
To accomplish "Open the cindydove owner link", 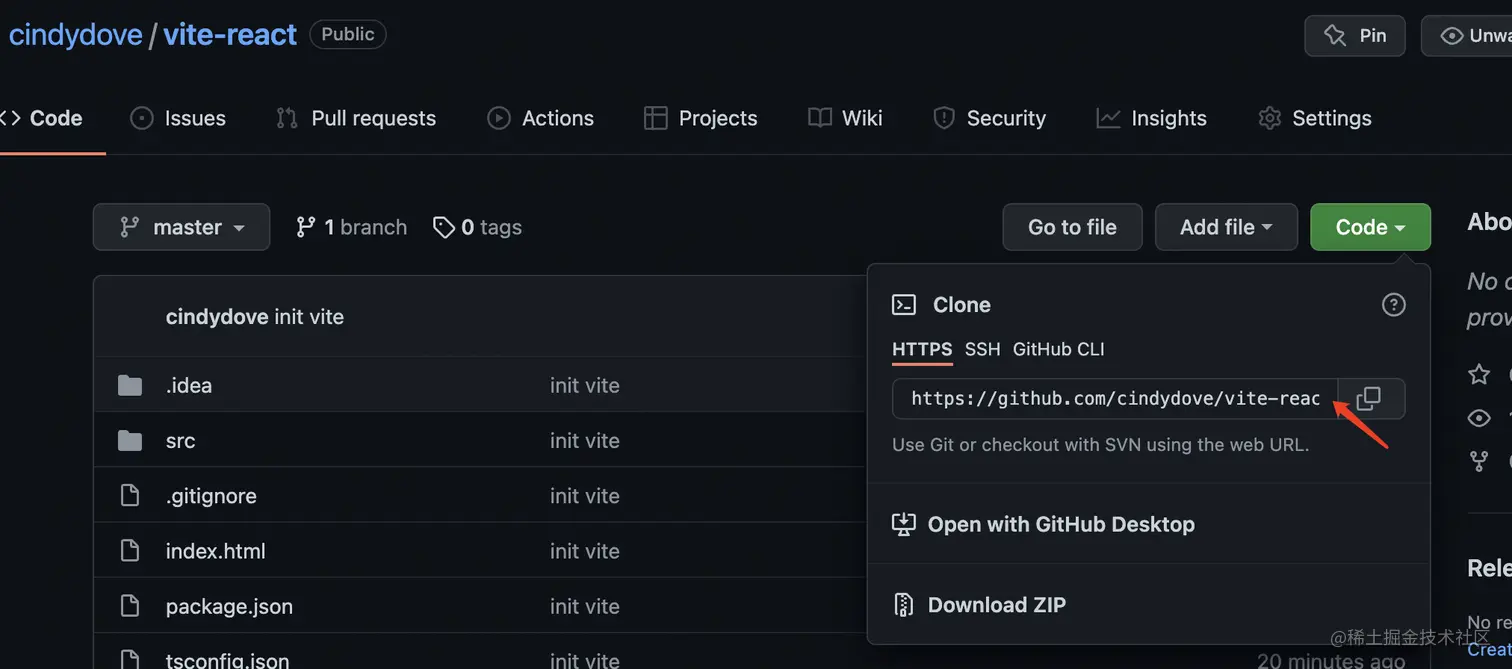I will (x=75, y=35).
